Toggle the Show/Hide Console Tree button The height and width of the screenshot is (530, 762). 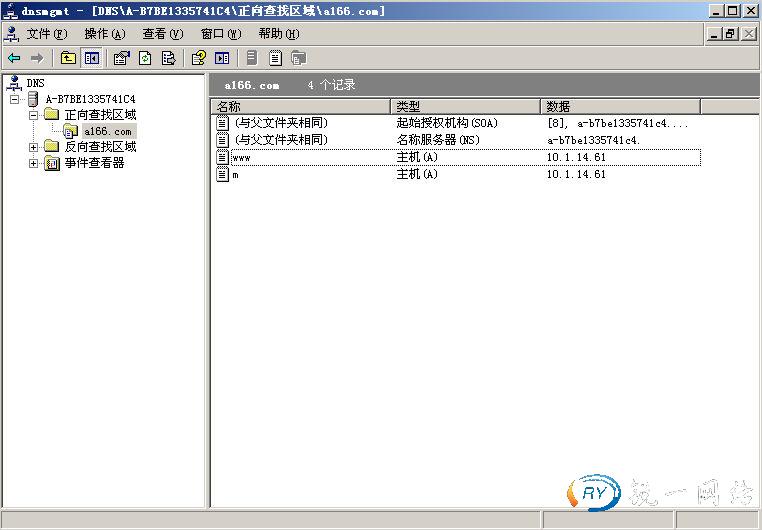tap(91, 58)
